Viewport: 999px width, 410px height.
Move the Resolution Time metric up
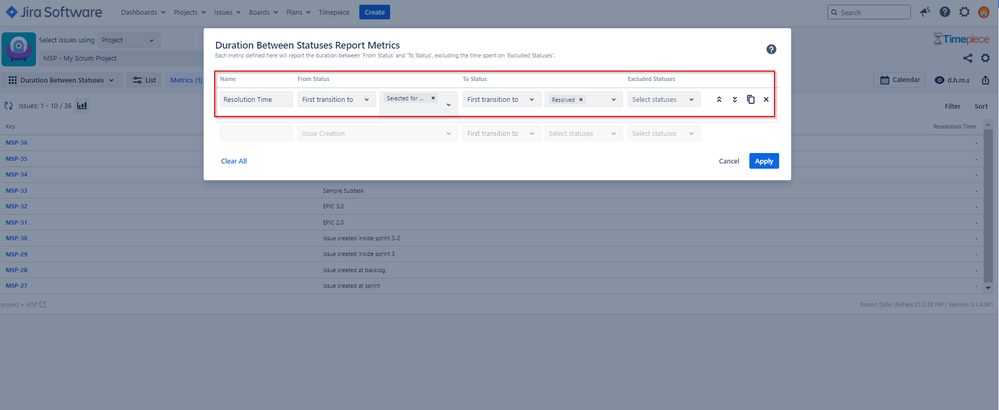pyautogui.click(x=719, y=99)
